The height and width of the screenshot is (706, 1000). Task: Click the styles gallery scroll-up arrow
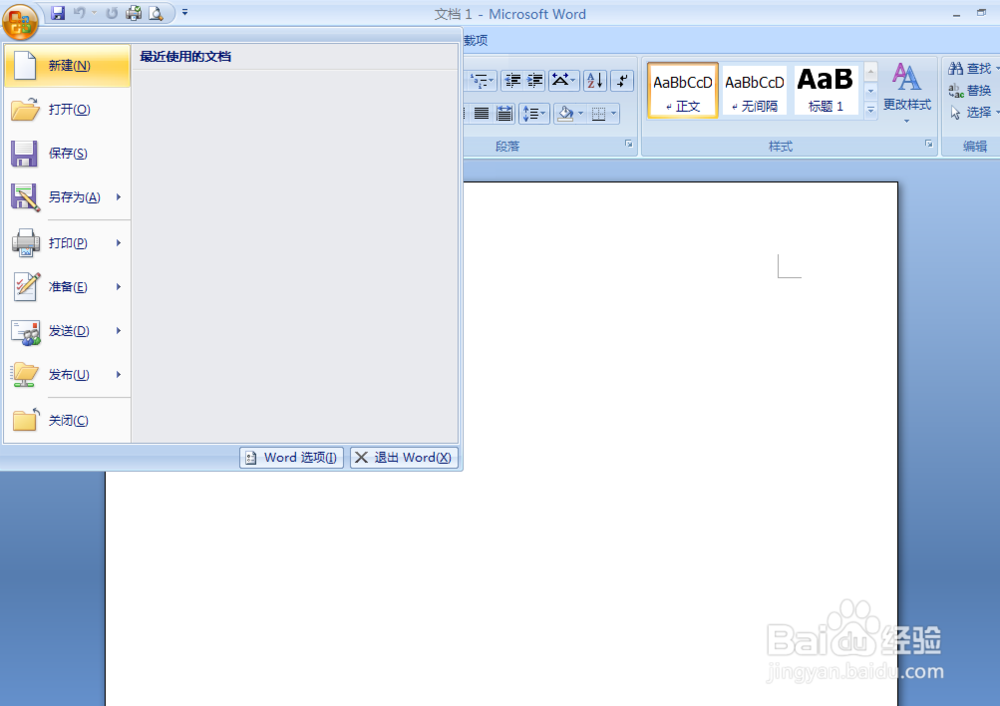pyautogui.click(x=871, y=72)
